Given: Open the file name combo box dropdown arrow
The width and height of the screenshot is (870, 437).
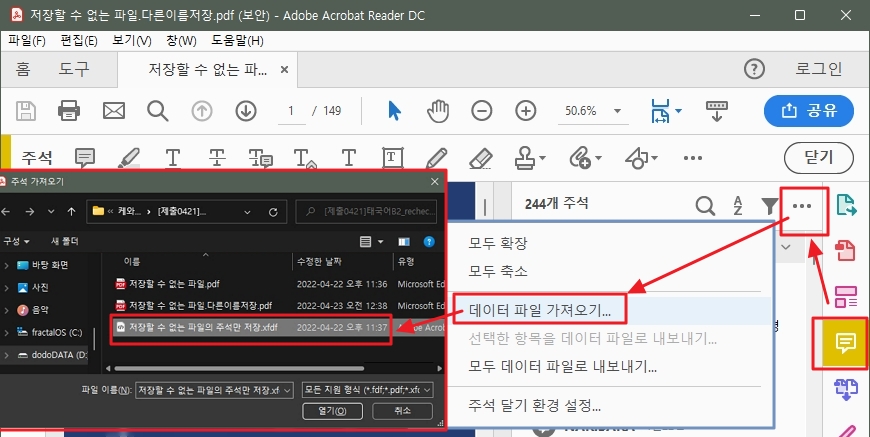Looking at the screenshot, I should [287, 390].
